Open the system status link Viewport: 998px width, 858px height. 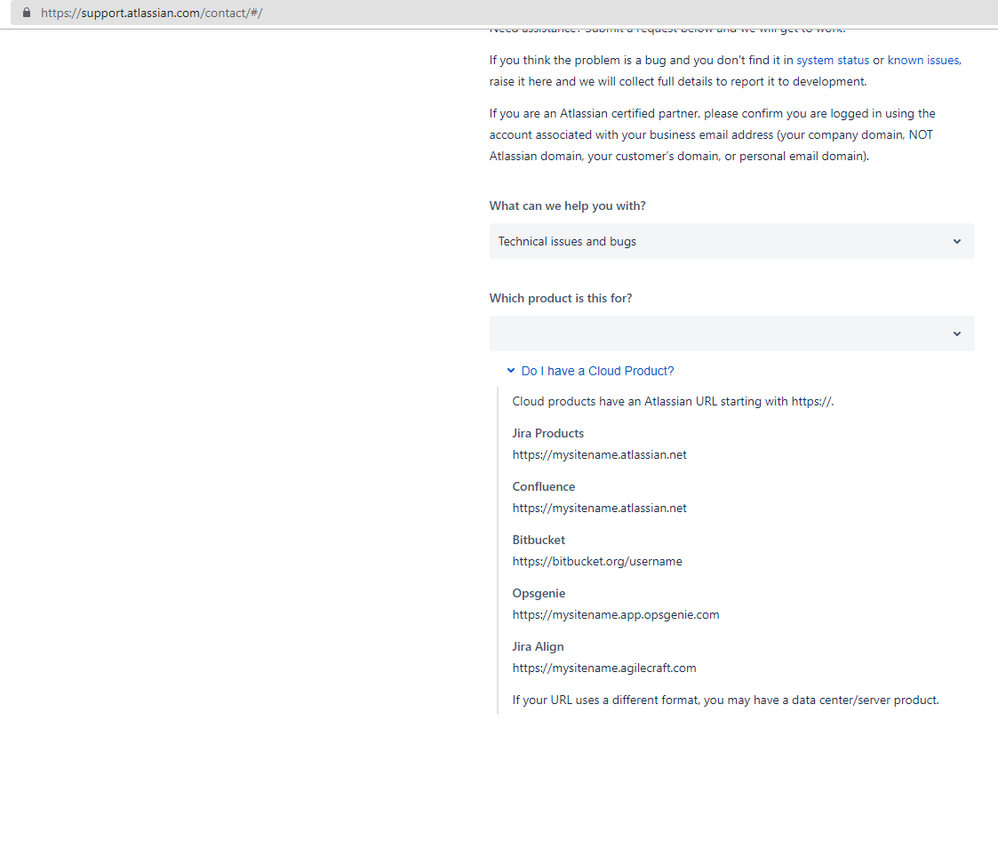(x=833, y=60)
